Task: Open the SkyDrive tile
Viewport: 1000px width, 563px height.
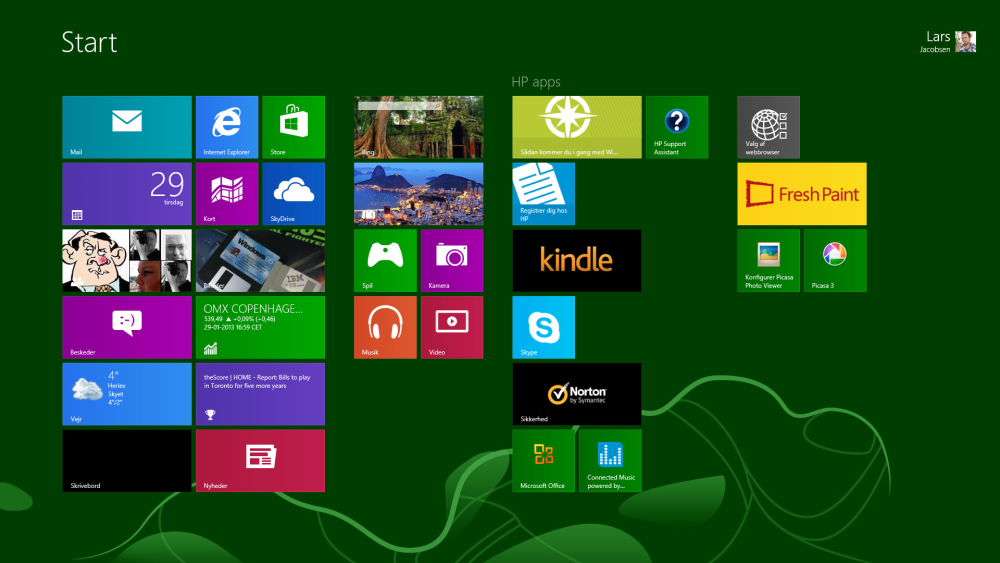Action: click(293, 194)
